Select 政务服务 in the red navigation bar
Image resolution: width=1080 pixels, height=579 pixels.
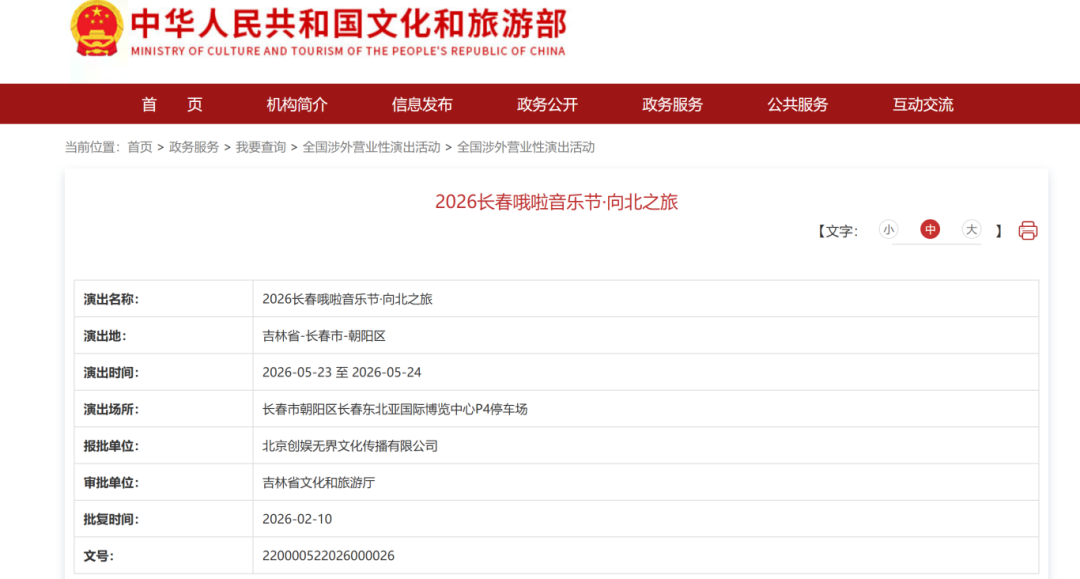(672, 104)
